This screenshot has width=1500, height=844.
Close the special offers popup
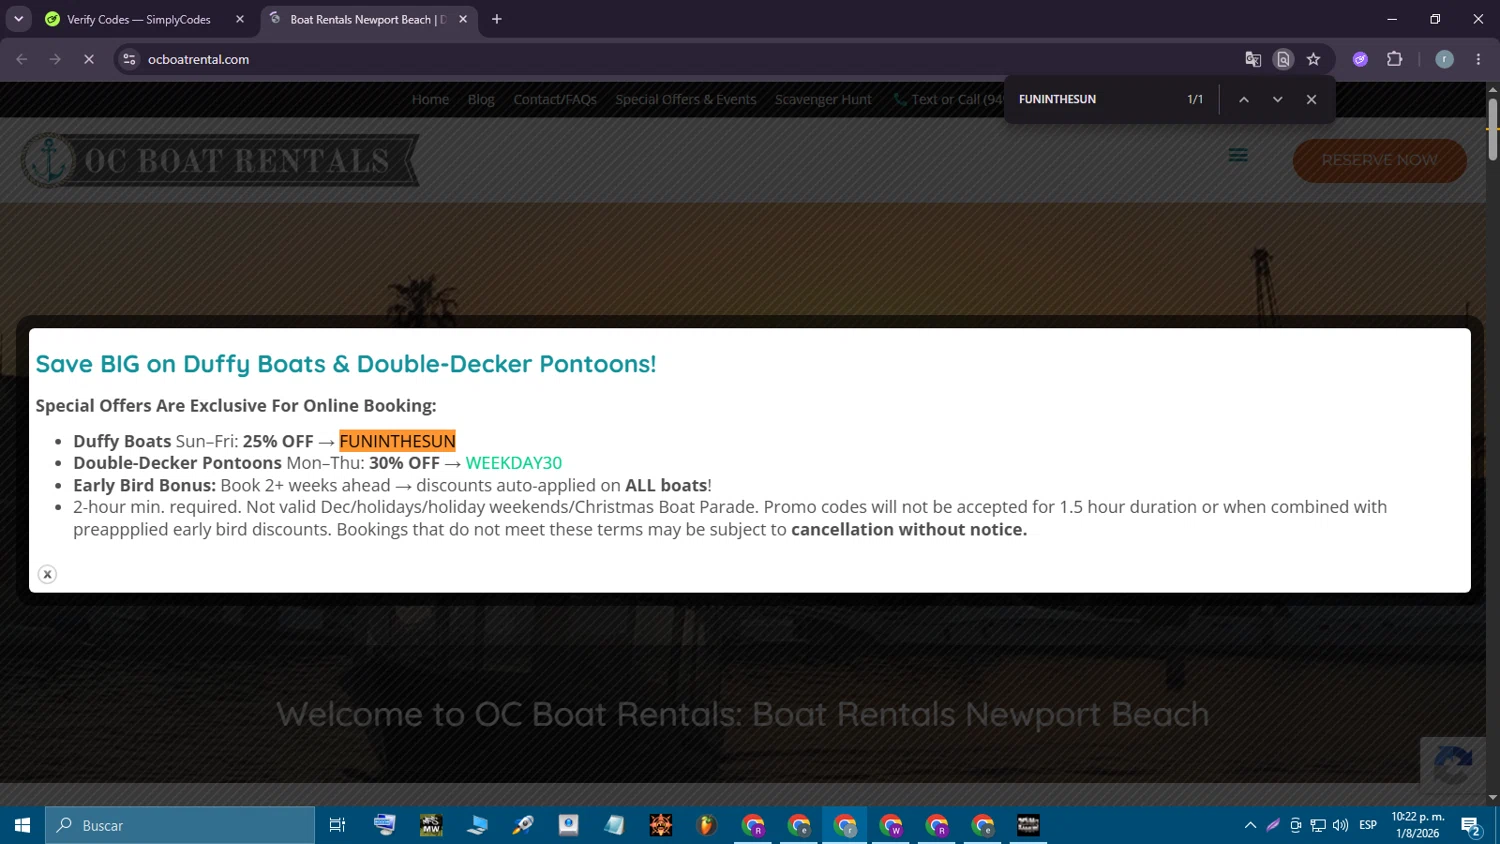[x=47, y=574]
